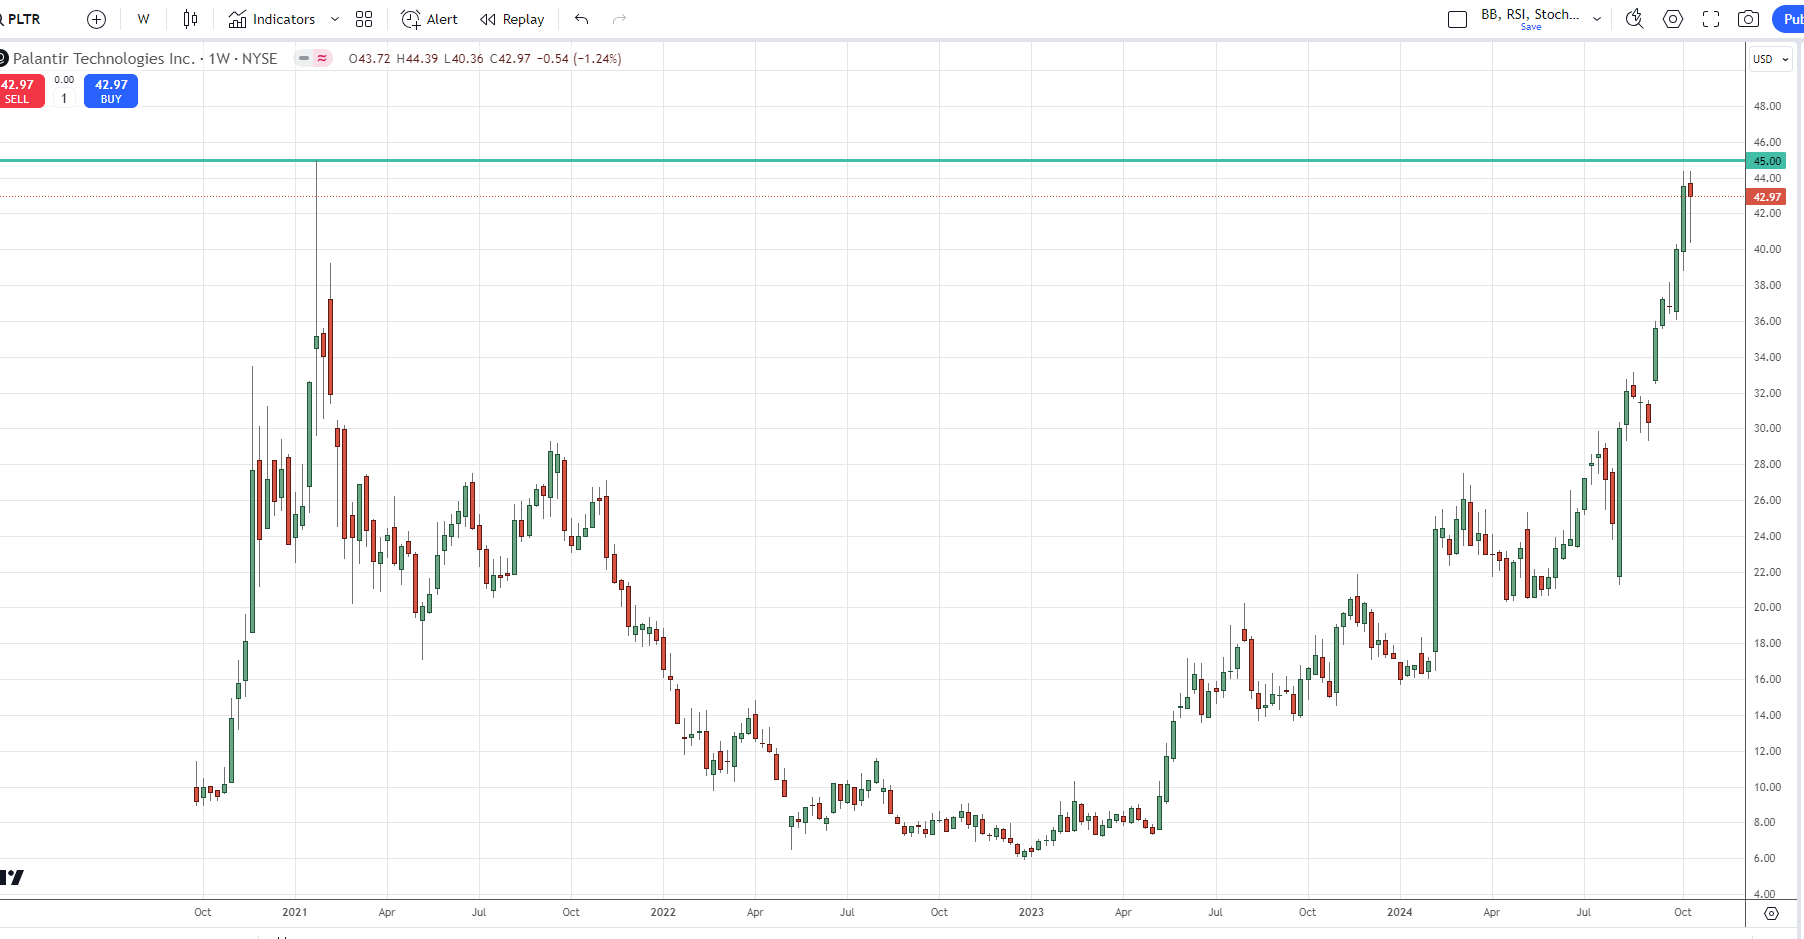
Task: Toggle the layout setup square checkbox
Action: pos(1458,19)
